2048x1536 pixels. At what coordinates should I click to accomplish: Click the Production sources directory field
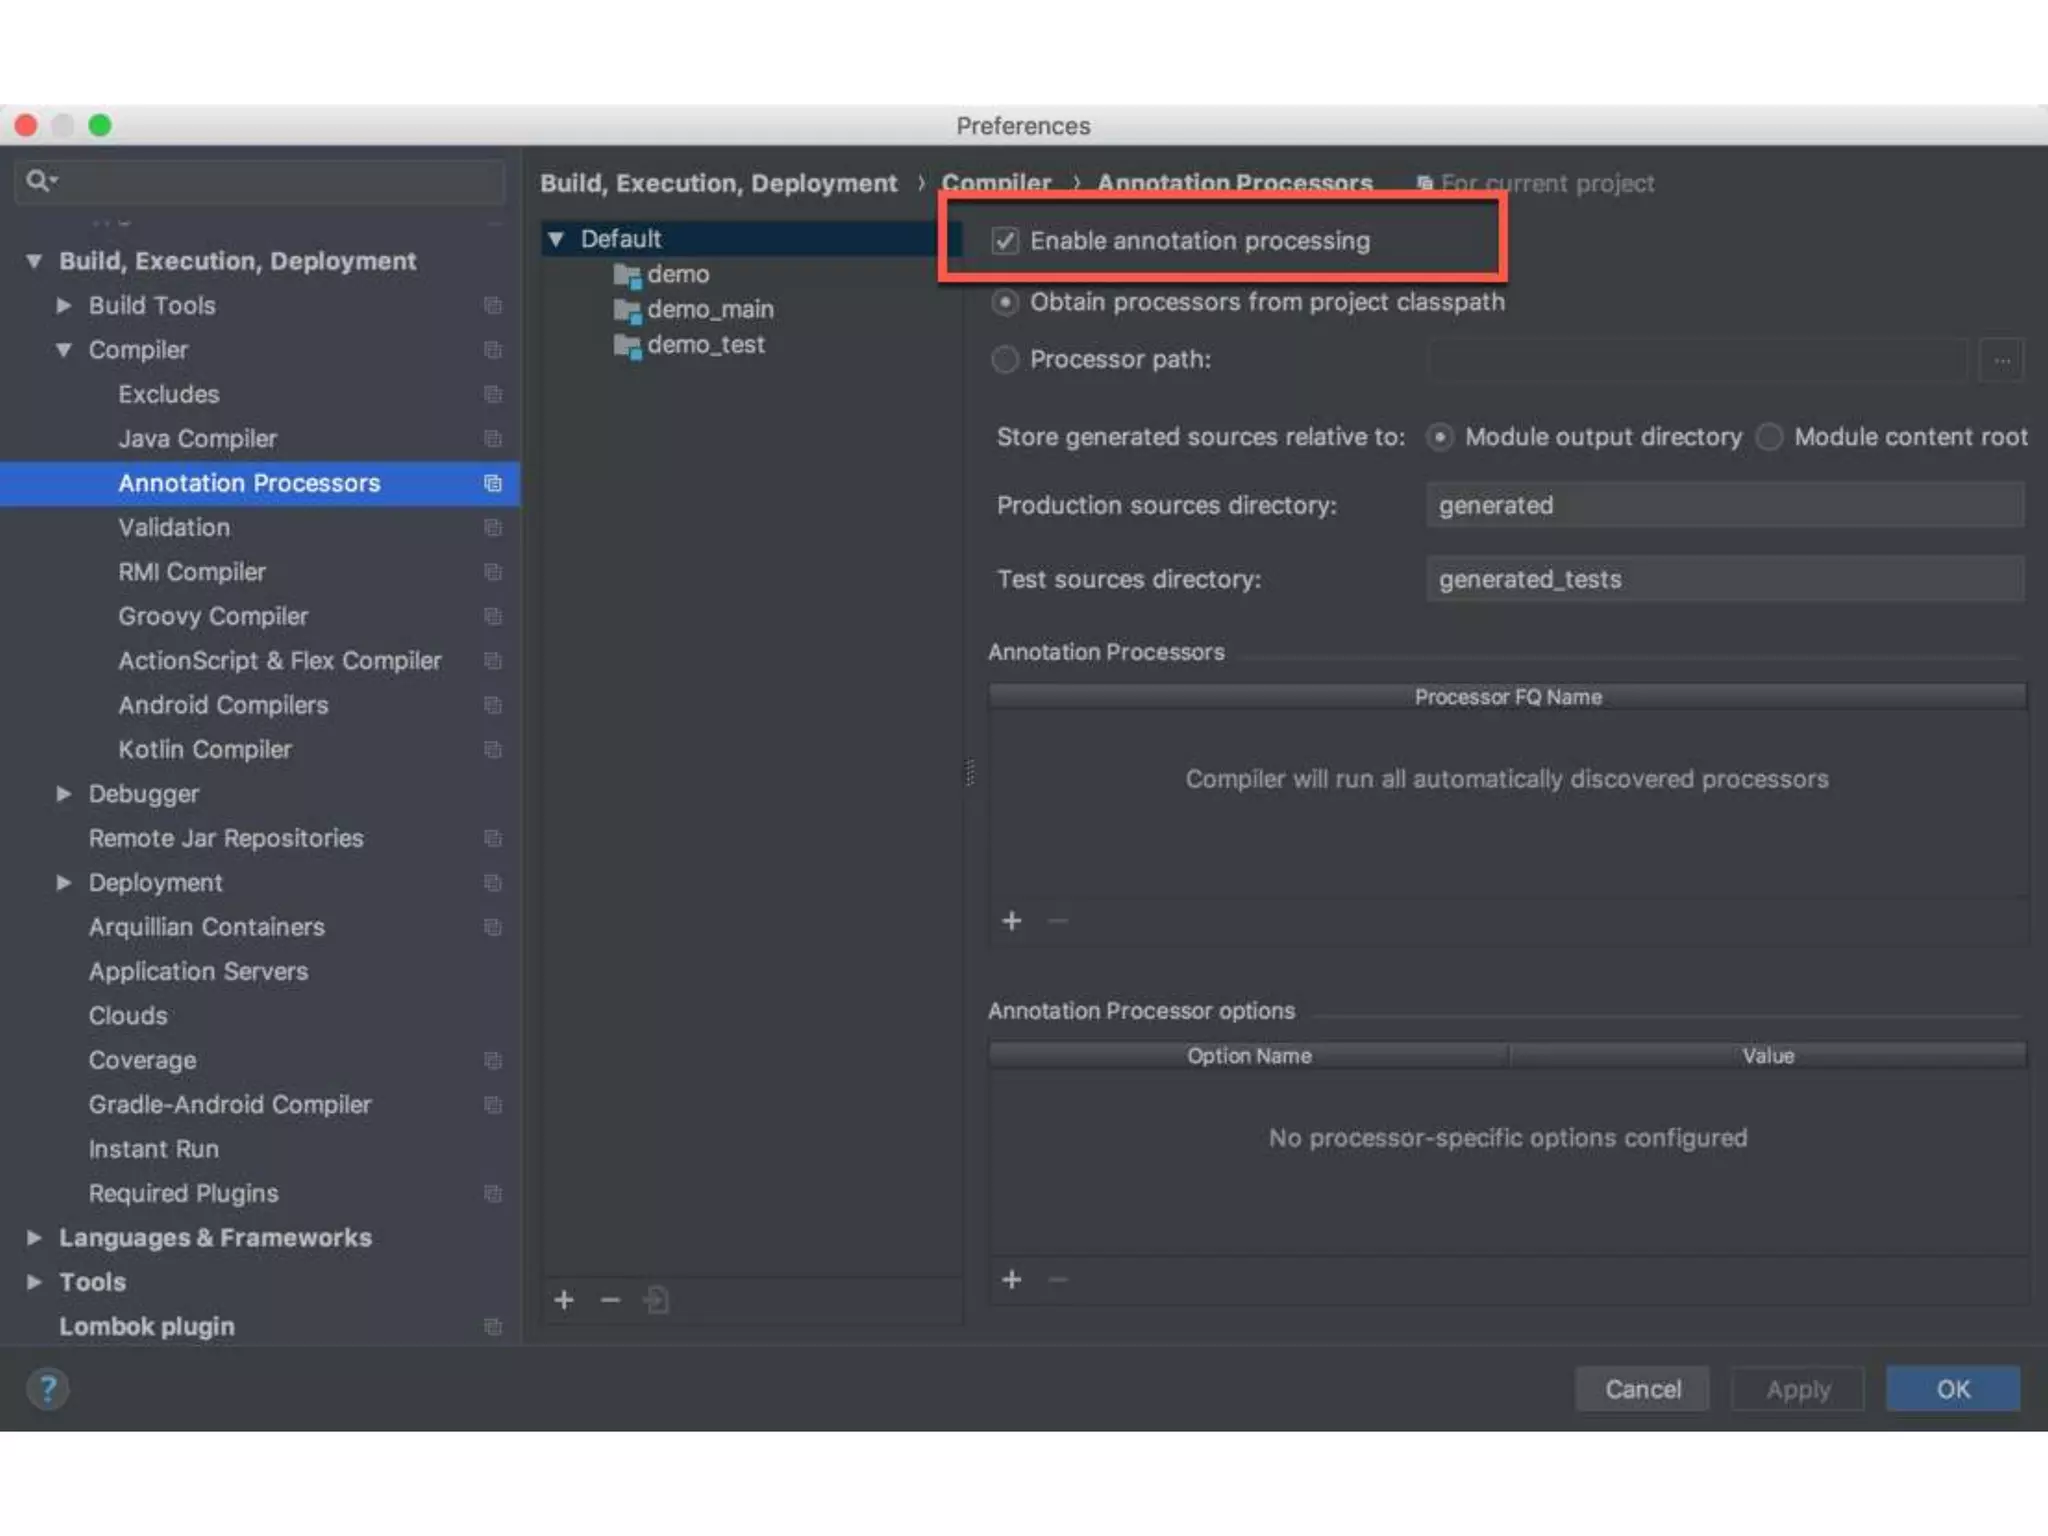(x=1724, y=506)
